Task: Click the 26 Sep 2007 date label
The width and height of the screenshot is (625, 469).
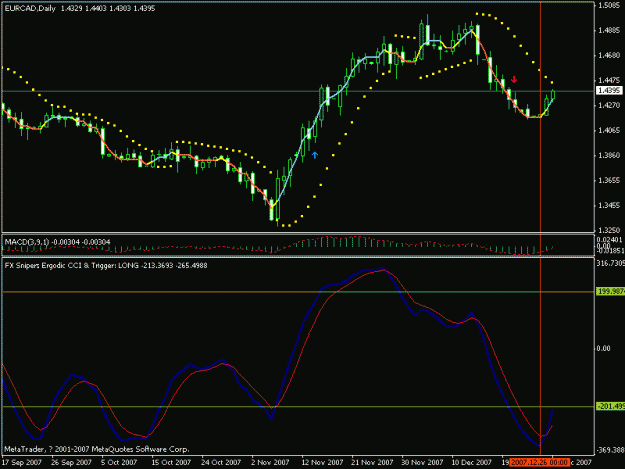Action: [x=71, y=462]
